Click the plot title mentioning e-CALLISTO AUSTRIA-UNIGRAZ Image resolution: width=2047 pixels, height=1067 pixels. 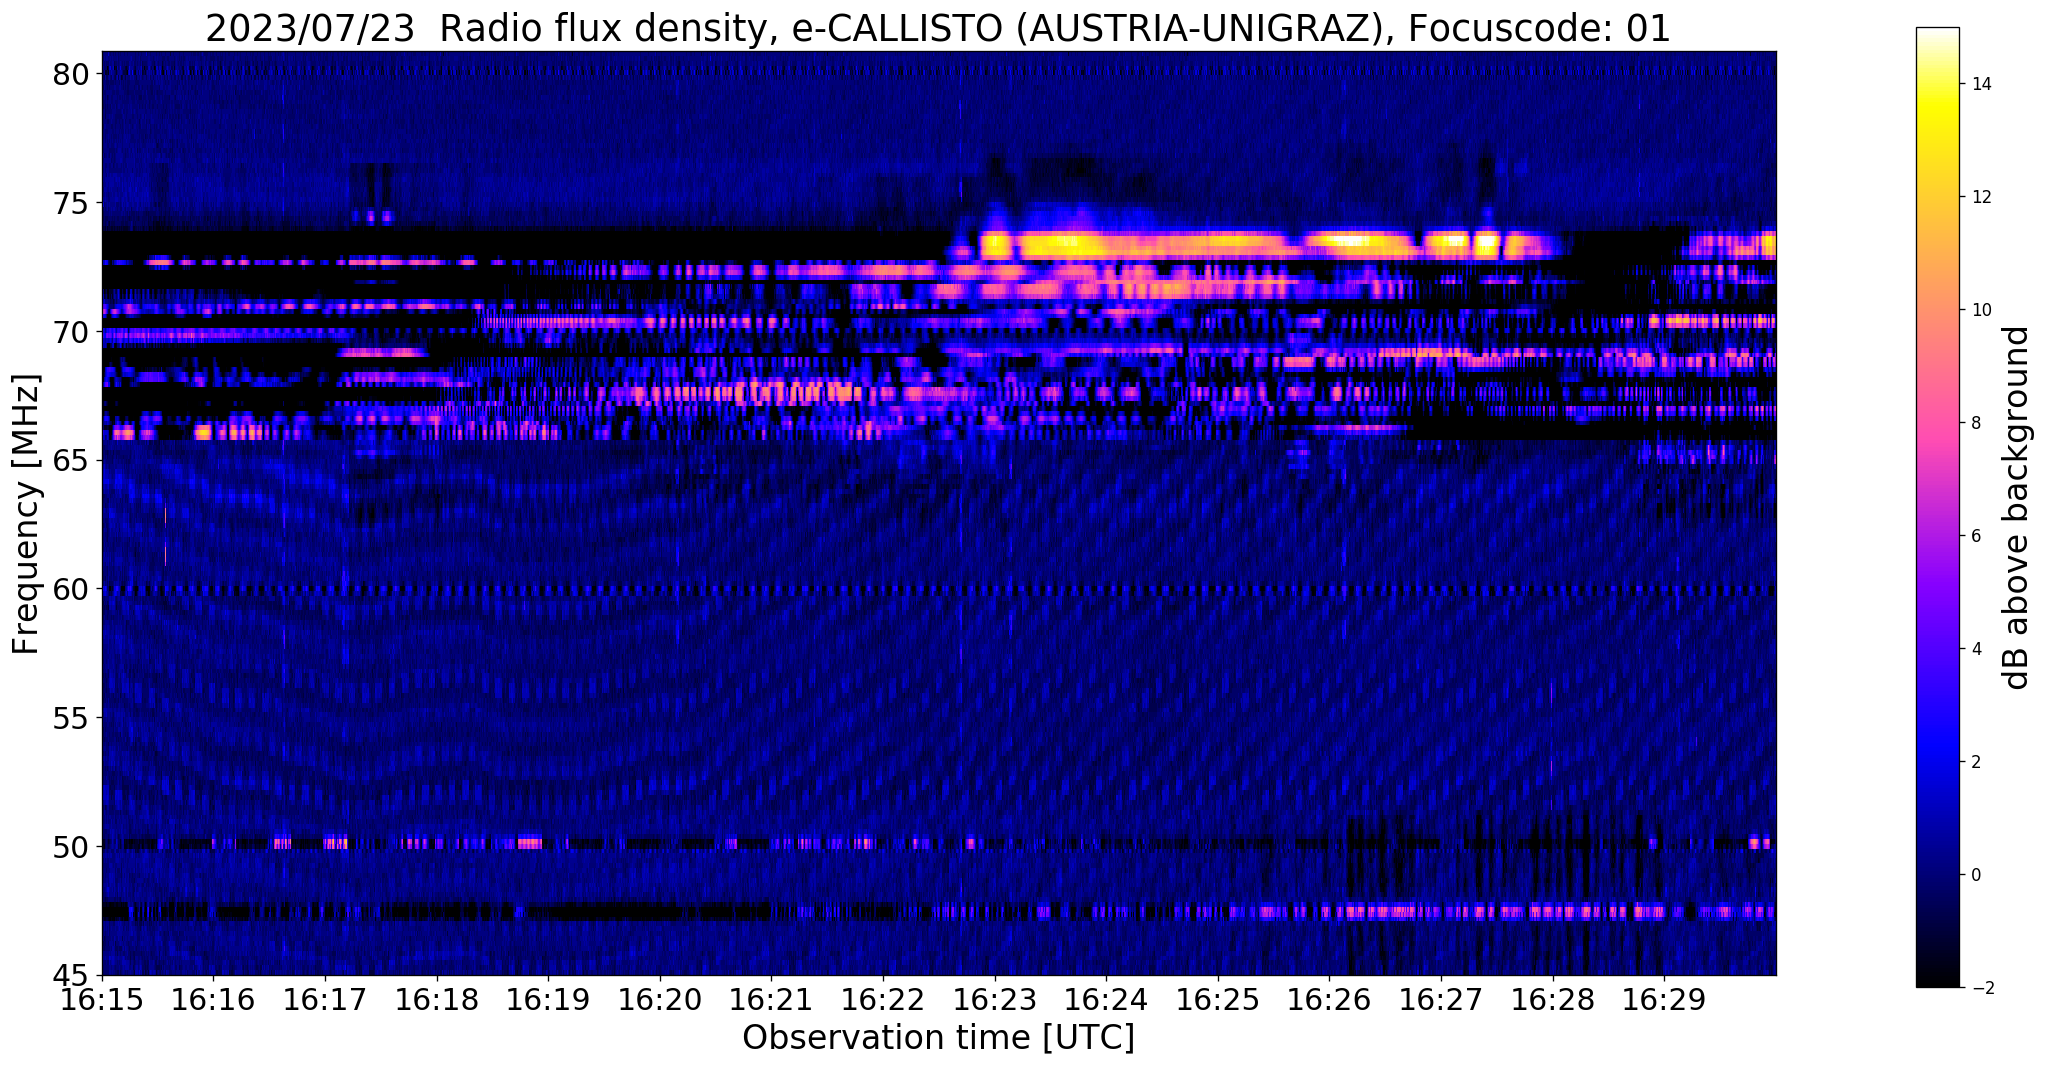(x=938, y=29)
